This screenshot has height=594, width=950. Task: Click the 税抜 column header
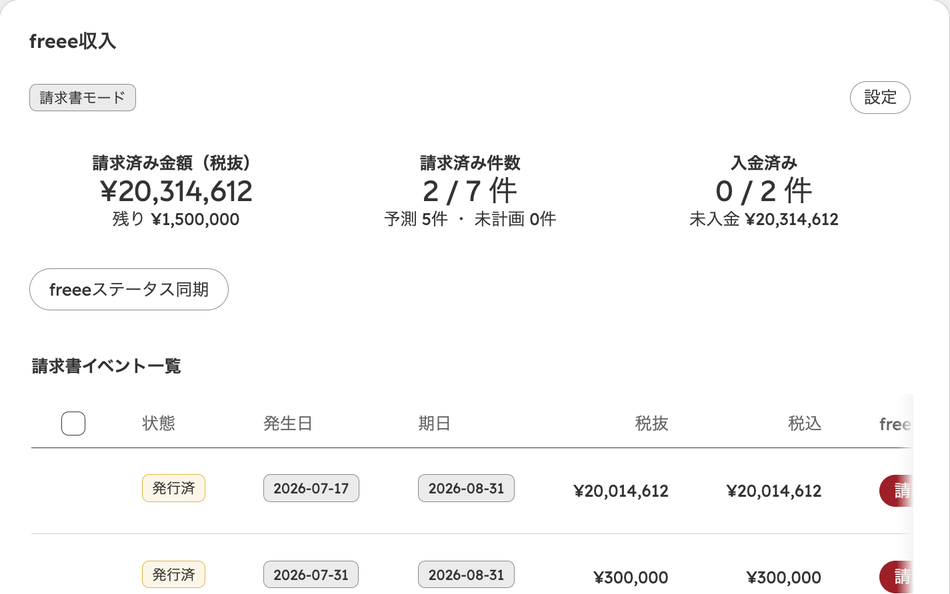651,423
